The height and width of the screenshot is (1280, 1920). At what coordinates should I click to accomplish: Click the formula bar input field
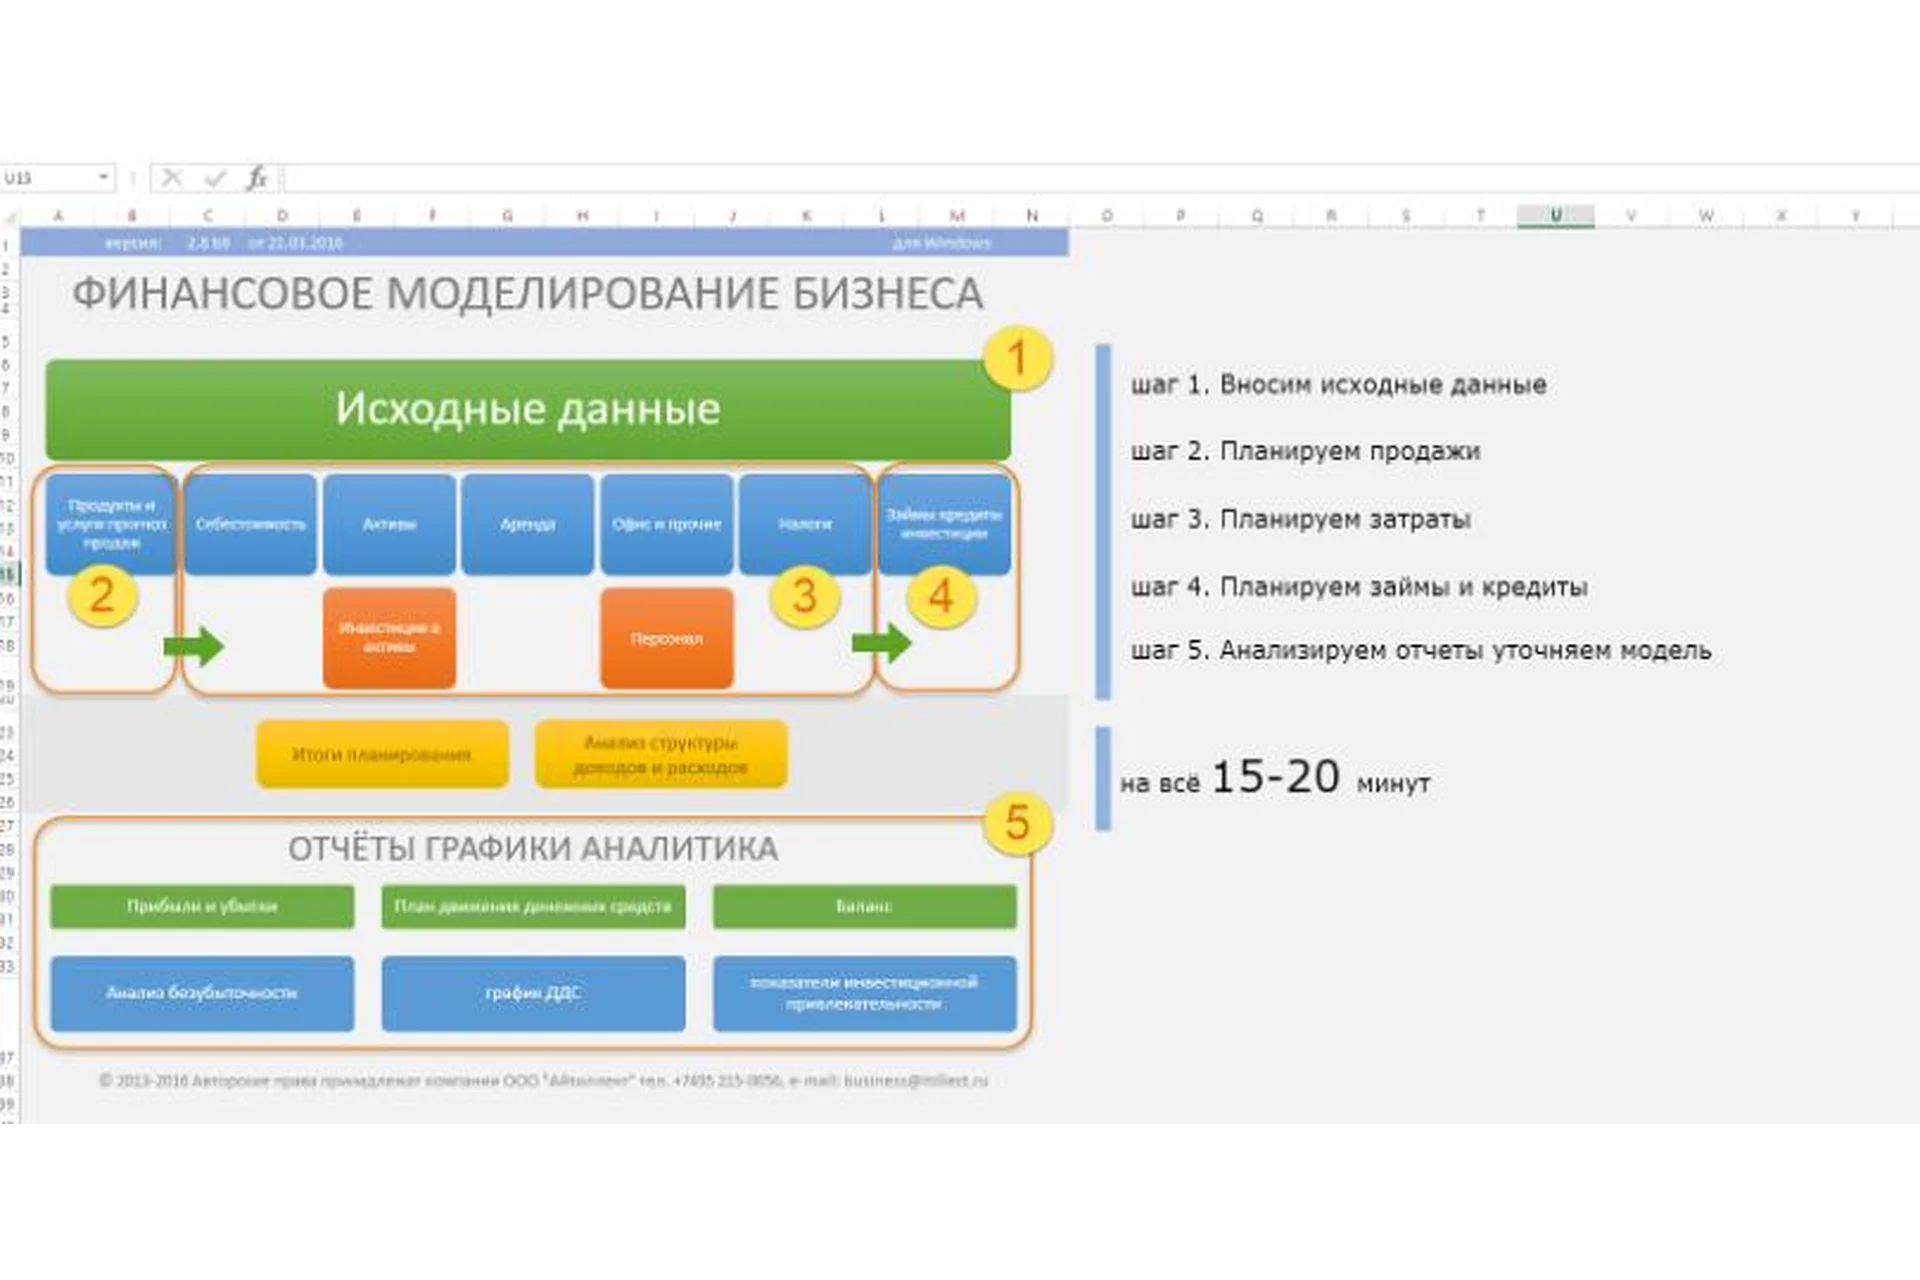pos(1000,178)
